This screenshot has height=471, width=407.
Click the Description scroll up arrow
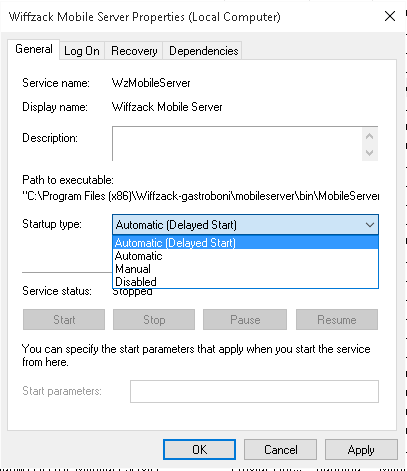point(369,136)
